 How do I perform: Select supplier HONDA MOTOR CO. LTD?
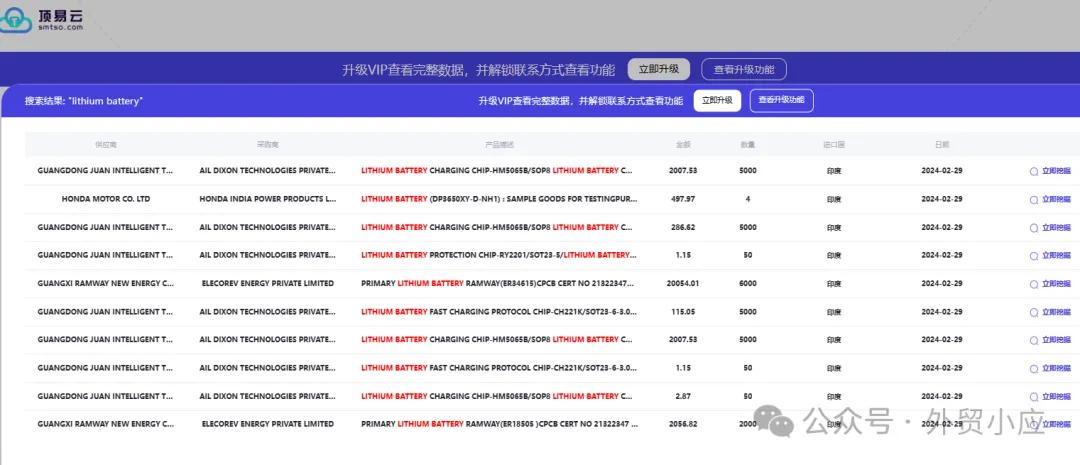(x=105, y=199)
